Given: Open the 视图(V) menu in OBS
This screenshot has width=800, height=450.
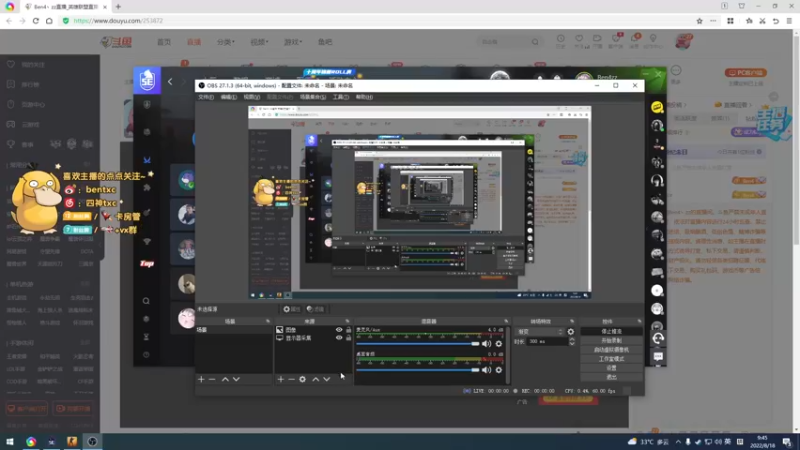Looking at the screenshot, I should pyautogui.click(x=252, y=97).
